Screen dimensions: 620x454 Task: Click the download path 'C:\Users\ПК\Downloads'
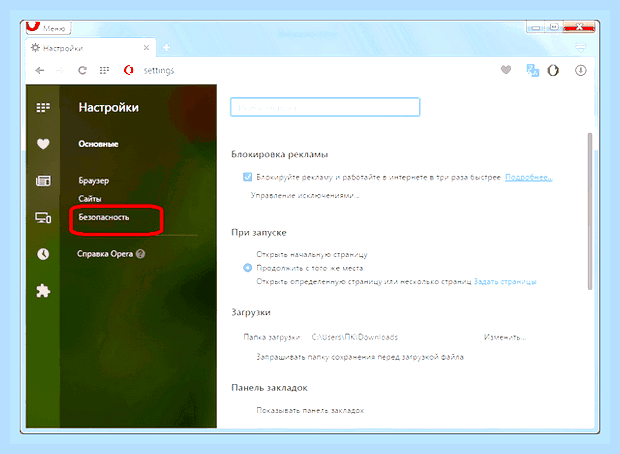coord(355,337)
